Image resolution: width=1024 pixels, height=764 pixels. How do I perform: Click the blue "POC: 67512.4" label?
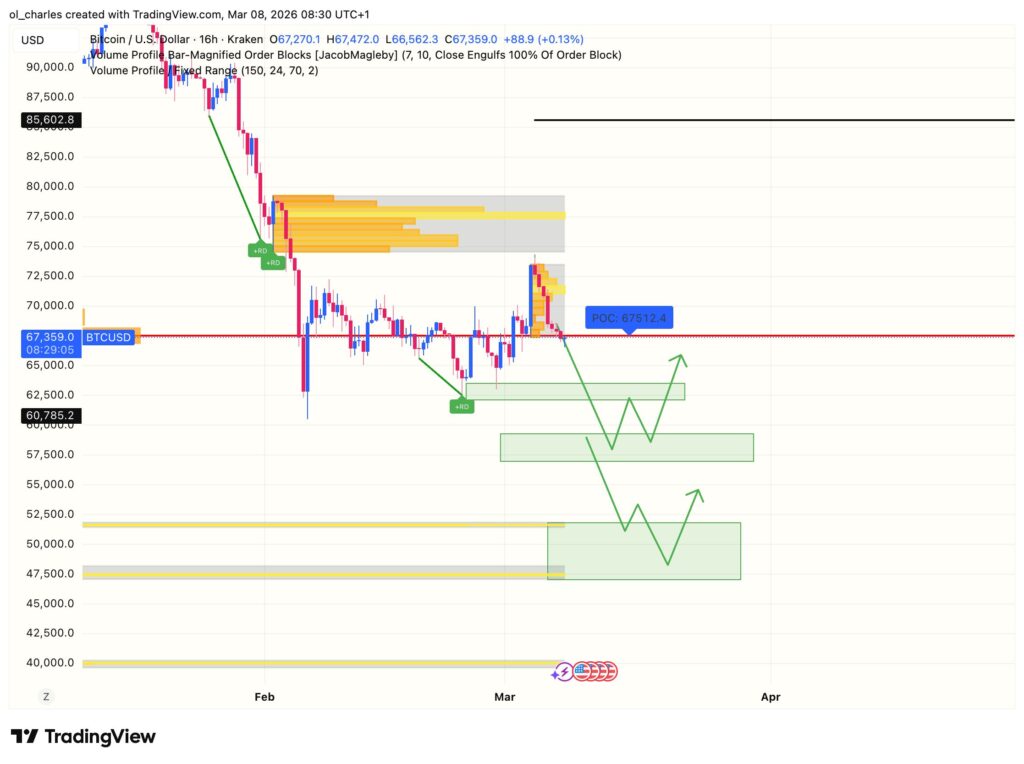(629, 317)
